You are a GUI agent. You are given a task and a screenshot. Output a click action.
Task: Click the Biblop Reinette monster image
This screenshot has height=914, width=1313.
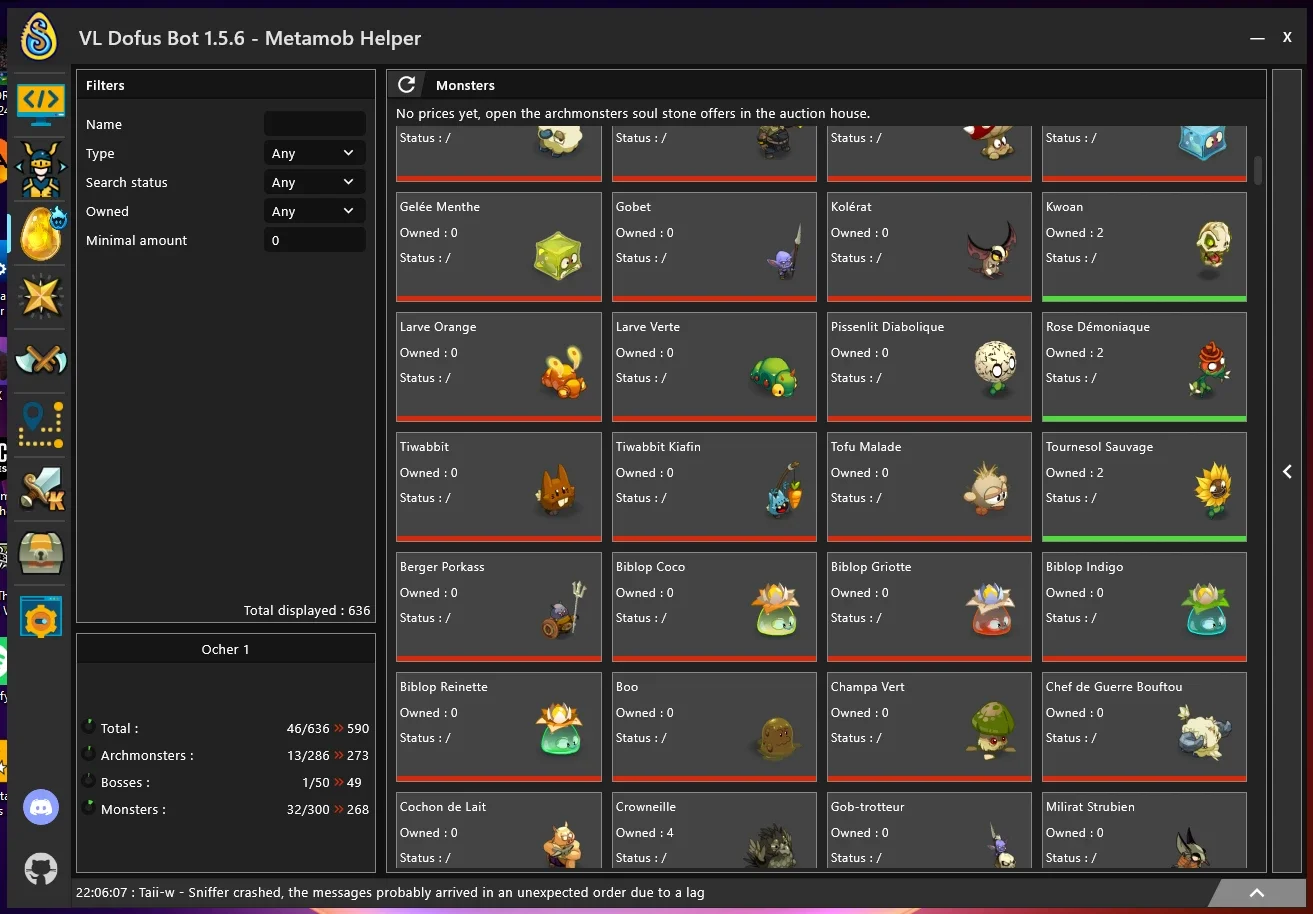click(560, 728)
